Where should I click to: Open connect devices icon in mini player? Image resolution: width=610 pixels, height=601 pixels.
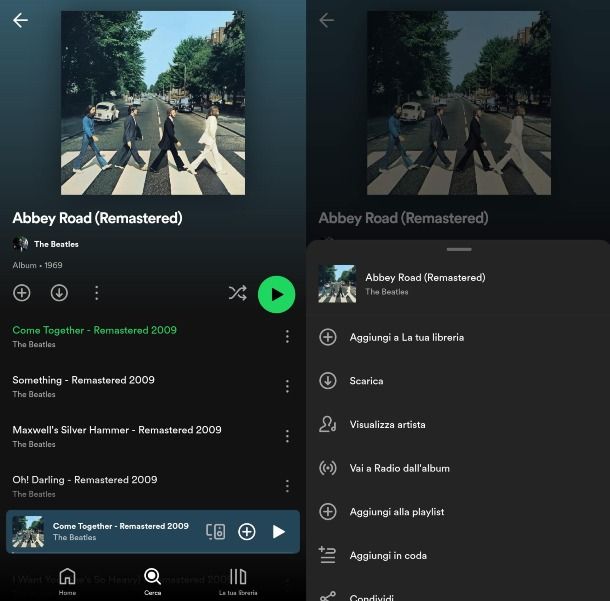[x=216, y=532]
